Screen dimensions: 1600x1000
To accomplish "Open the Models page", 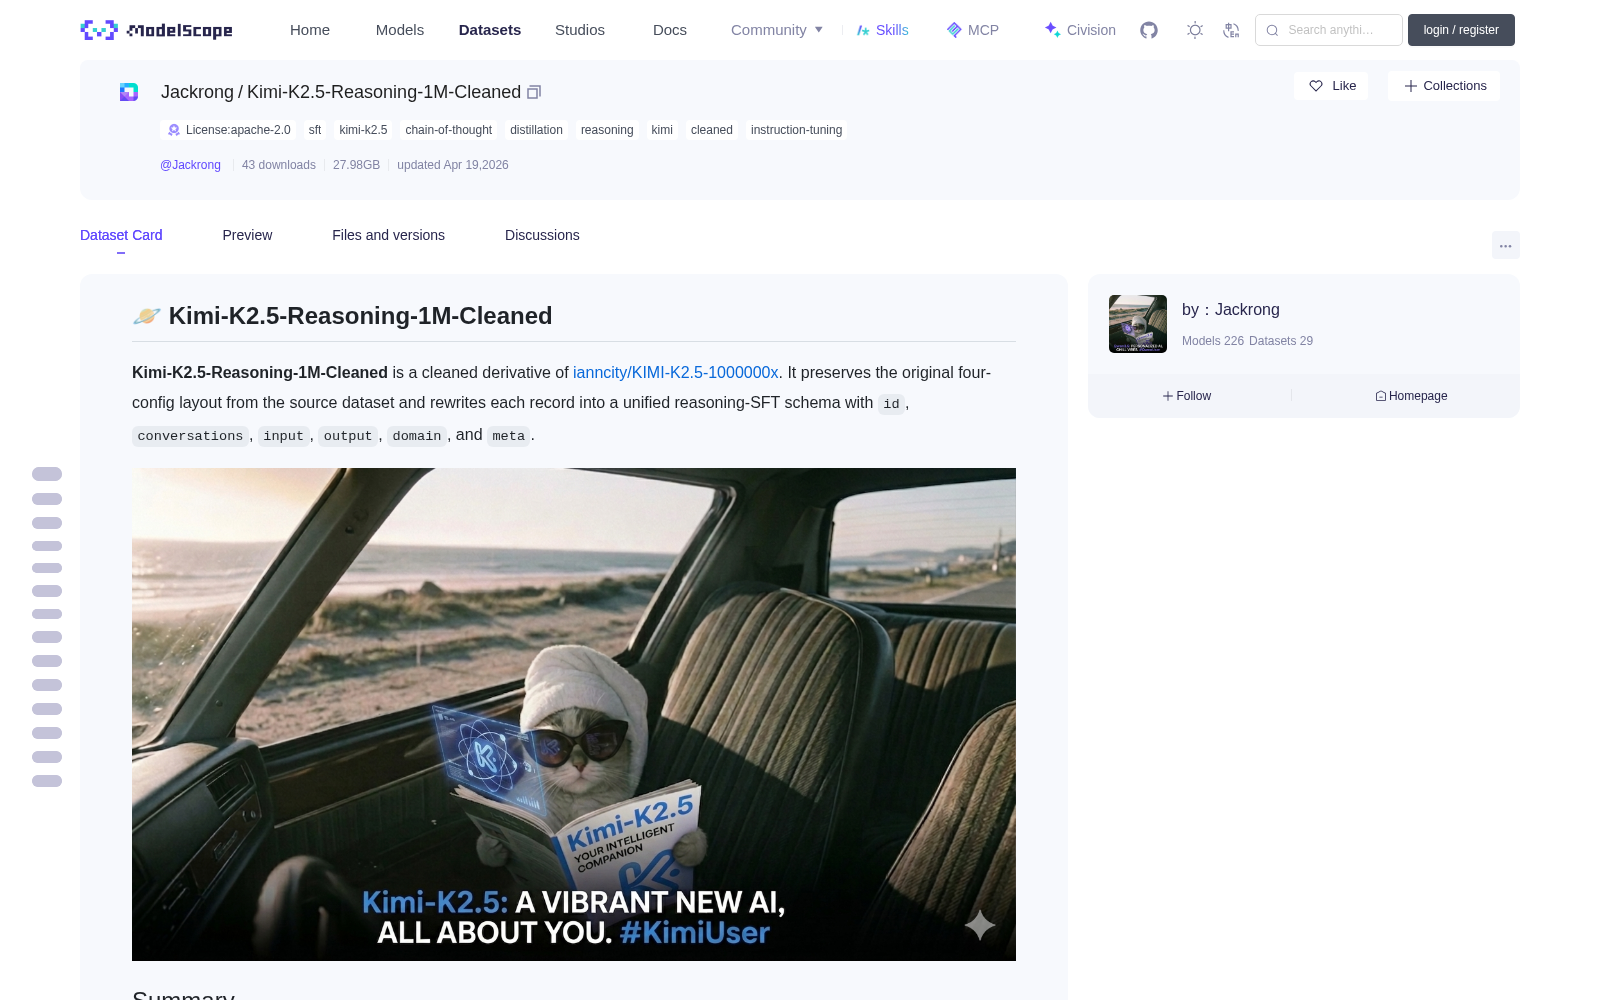I will tap(400, 30).
